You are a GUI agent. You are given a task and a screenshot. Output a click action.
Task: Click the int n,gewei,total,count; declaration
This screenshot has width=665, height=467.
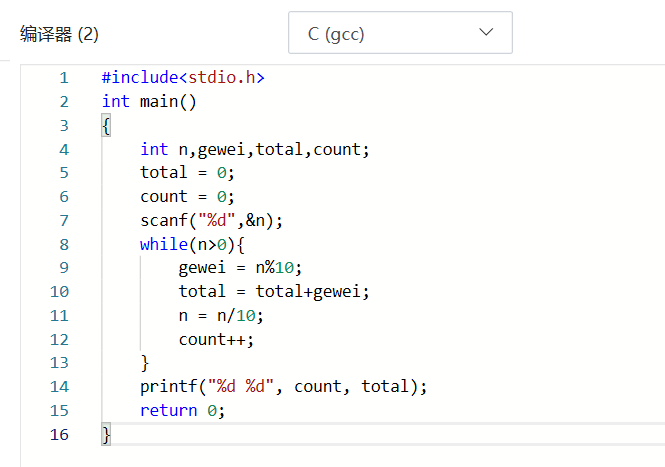pyautogui.click(x=255, y=149)
